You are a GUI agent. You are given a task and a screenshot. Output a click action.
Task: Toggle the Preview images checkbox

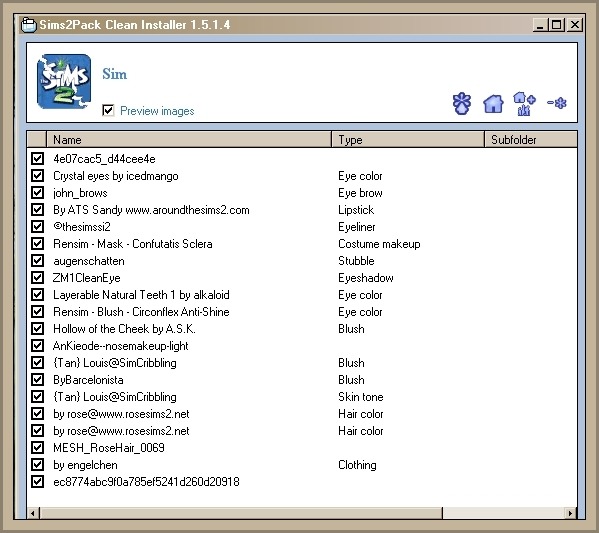tap(108, 110)
